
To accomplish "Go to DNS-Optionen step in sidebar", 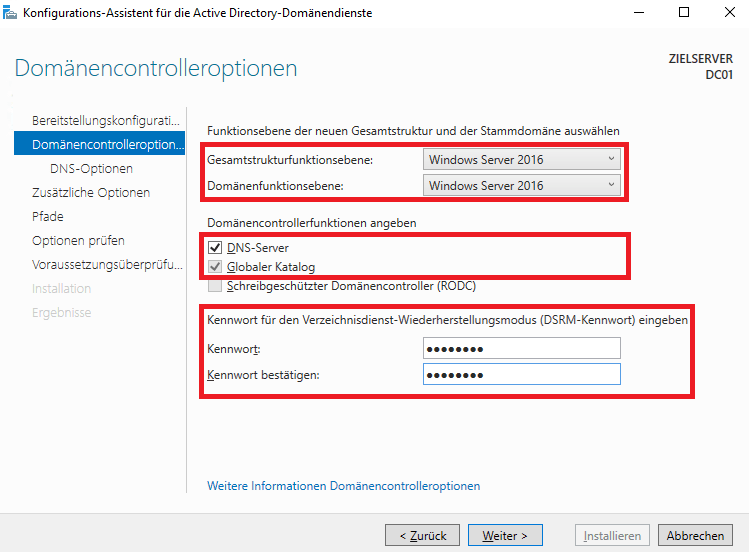I will click(x=91, y=168).
